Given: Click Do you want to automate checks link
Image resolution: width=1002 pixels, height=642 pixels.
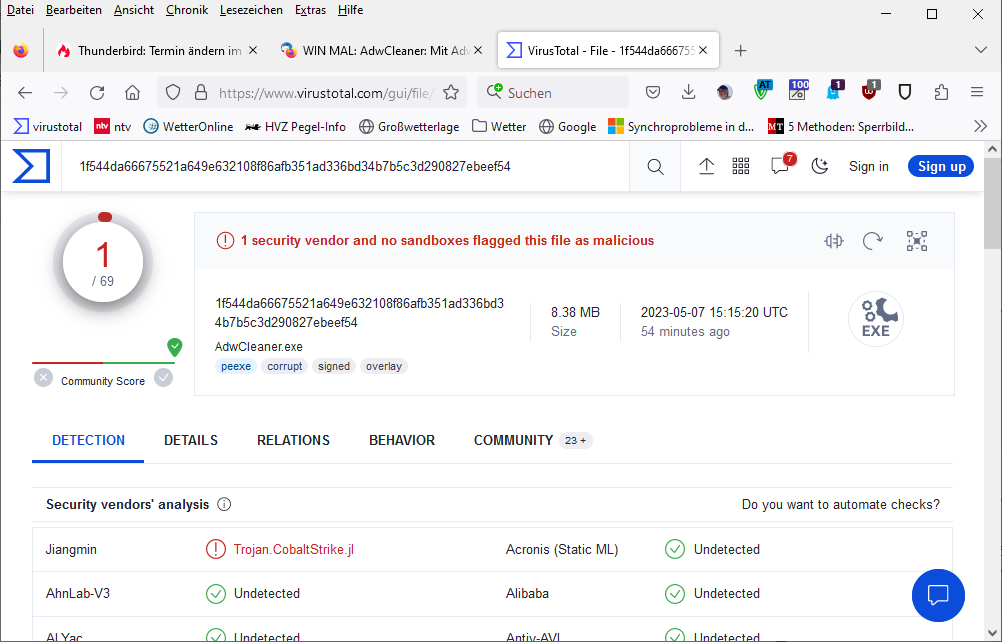Looking at the screenshot, I should [x=840, y=505].
